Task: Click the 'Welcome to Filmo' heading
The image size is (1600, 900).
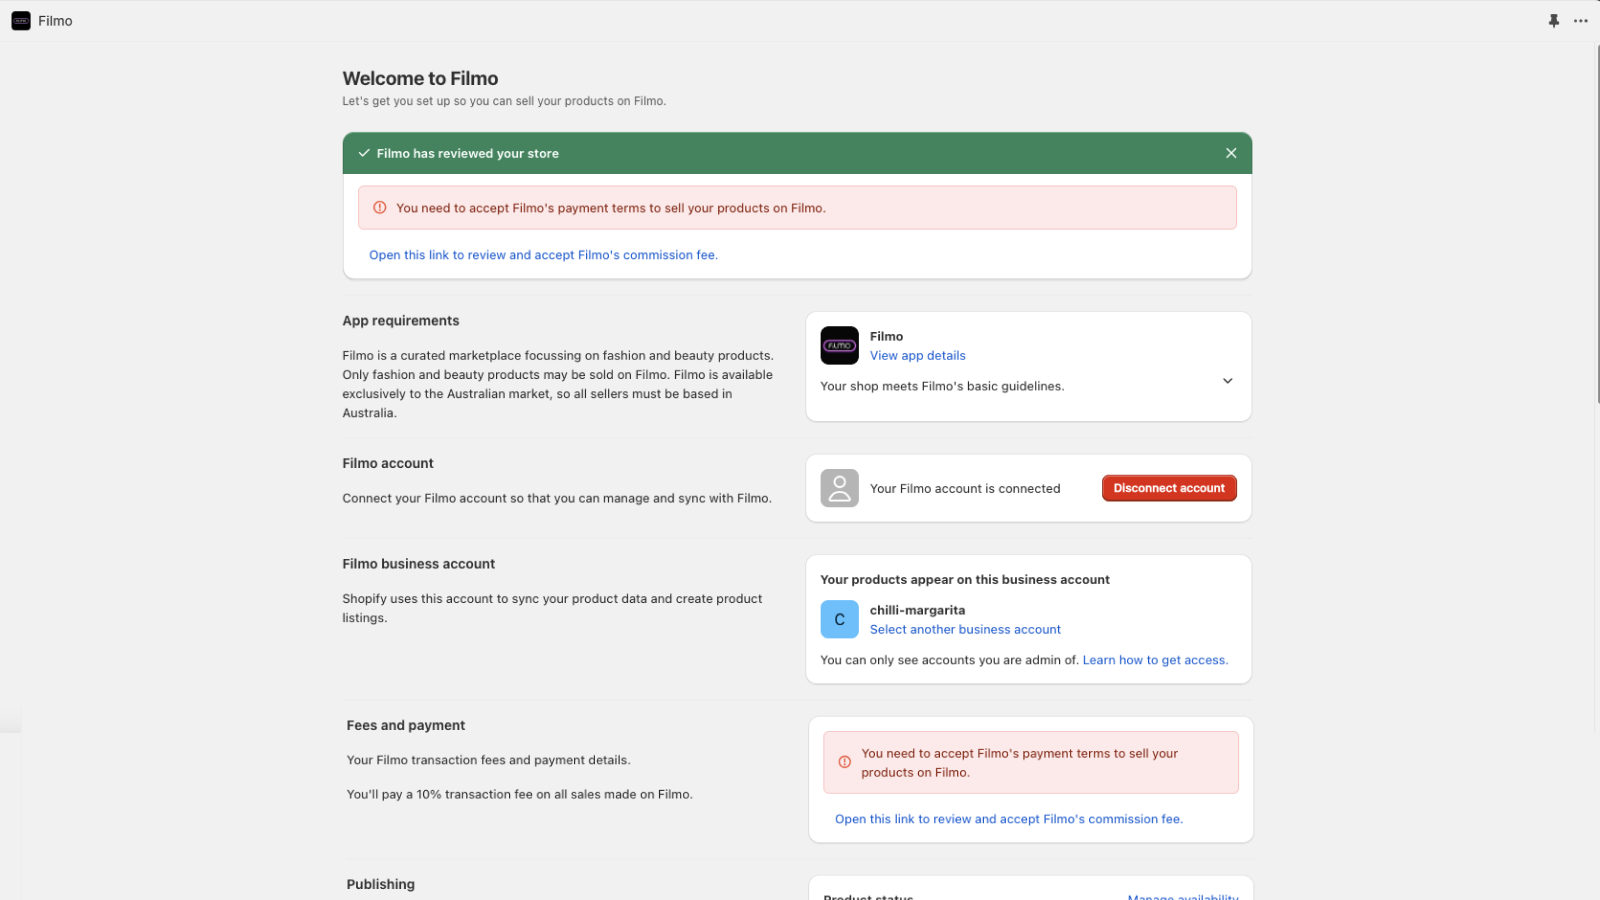Action: (420, 78)
